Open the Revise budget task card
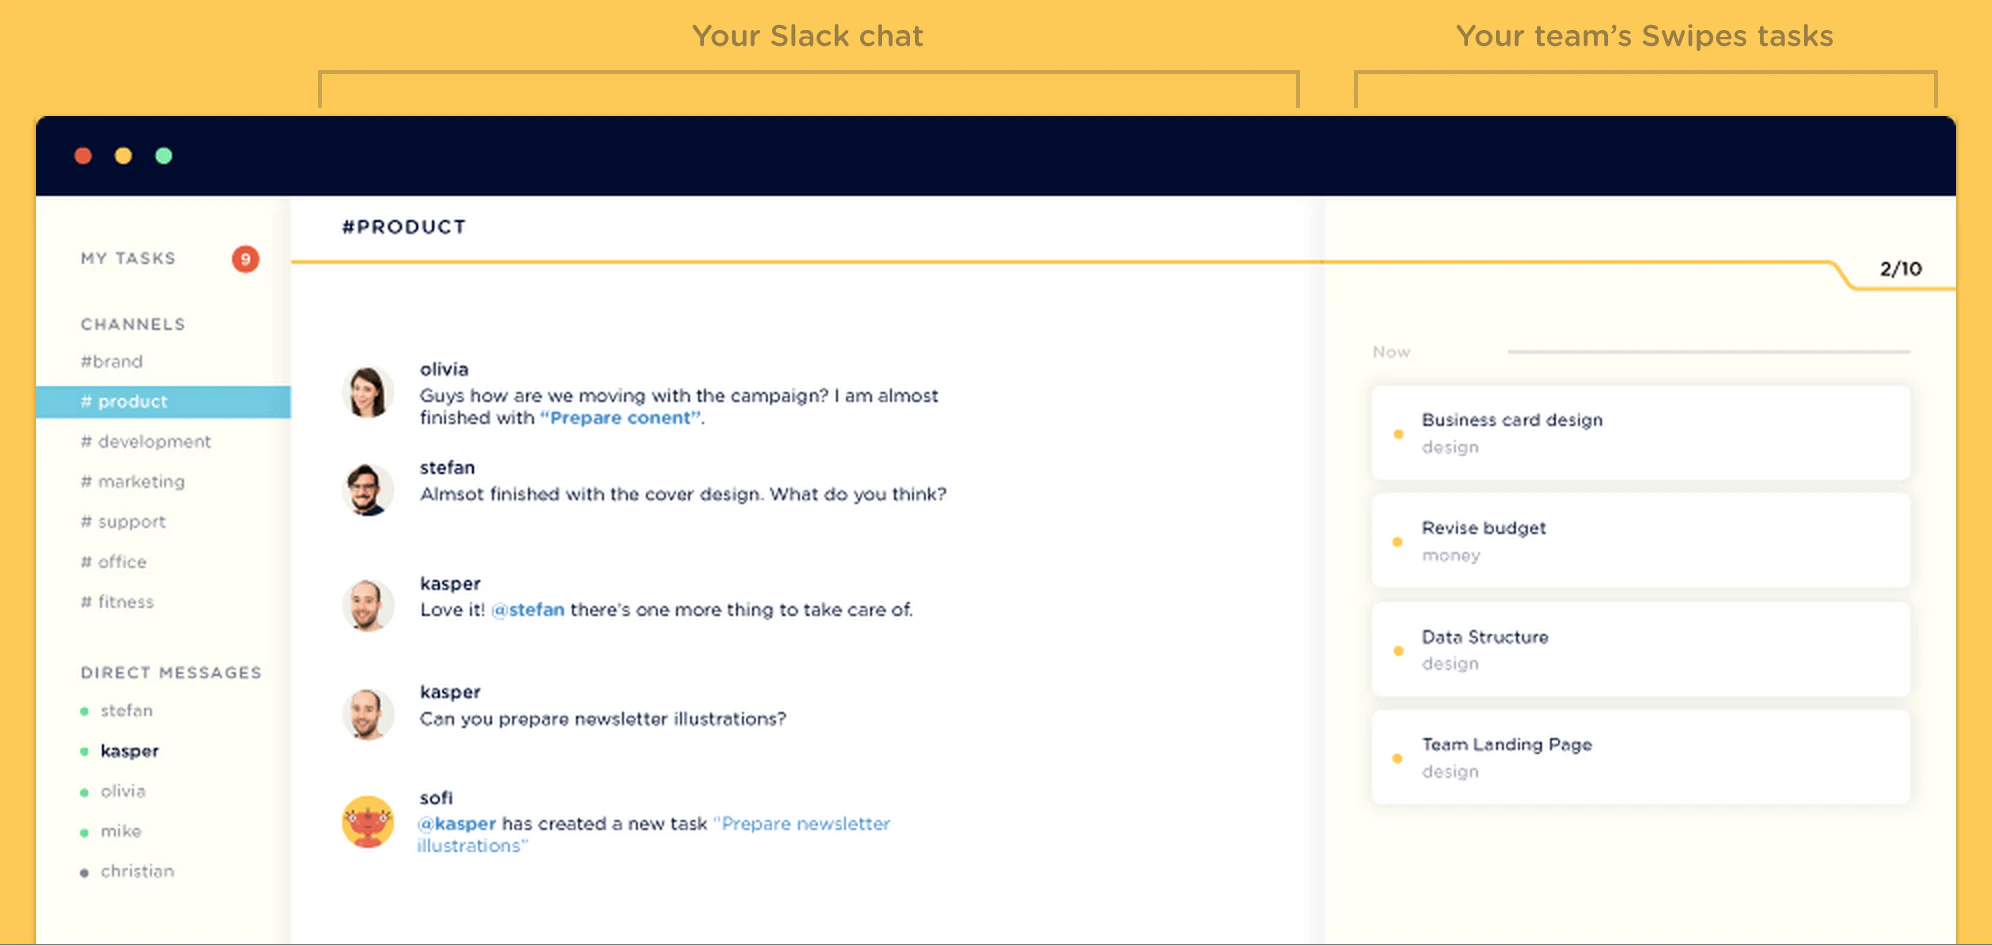The width and height of the screenshot is (1992, 946). point(1641,540)
